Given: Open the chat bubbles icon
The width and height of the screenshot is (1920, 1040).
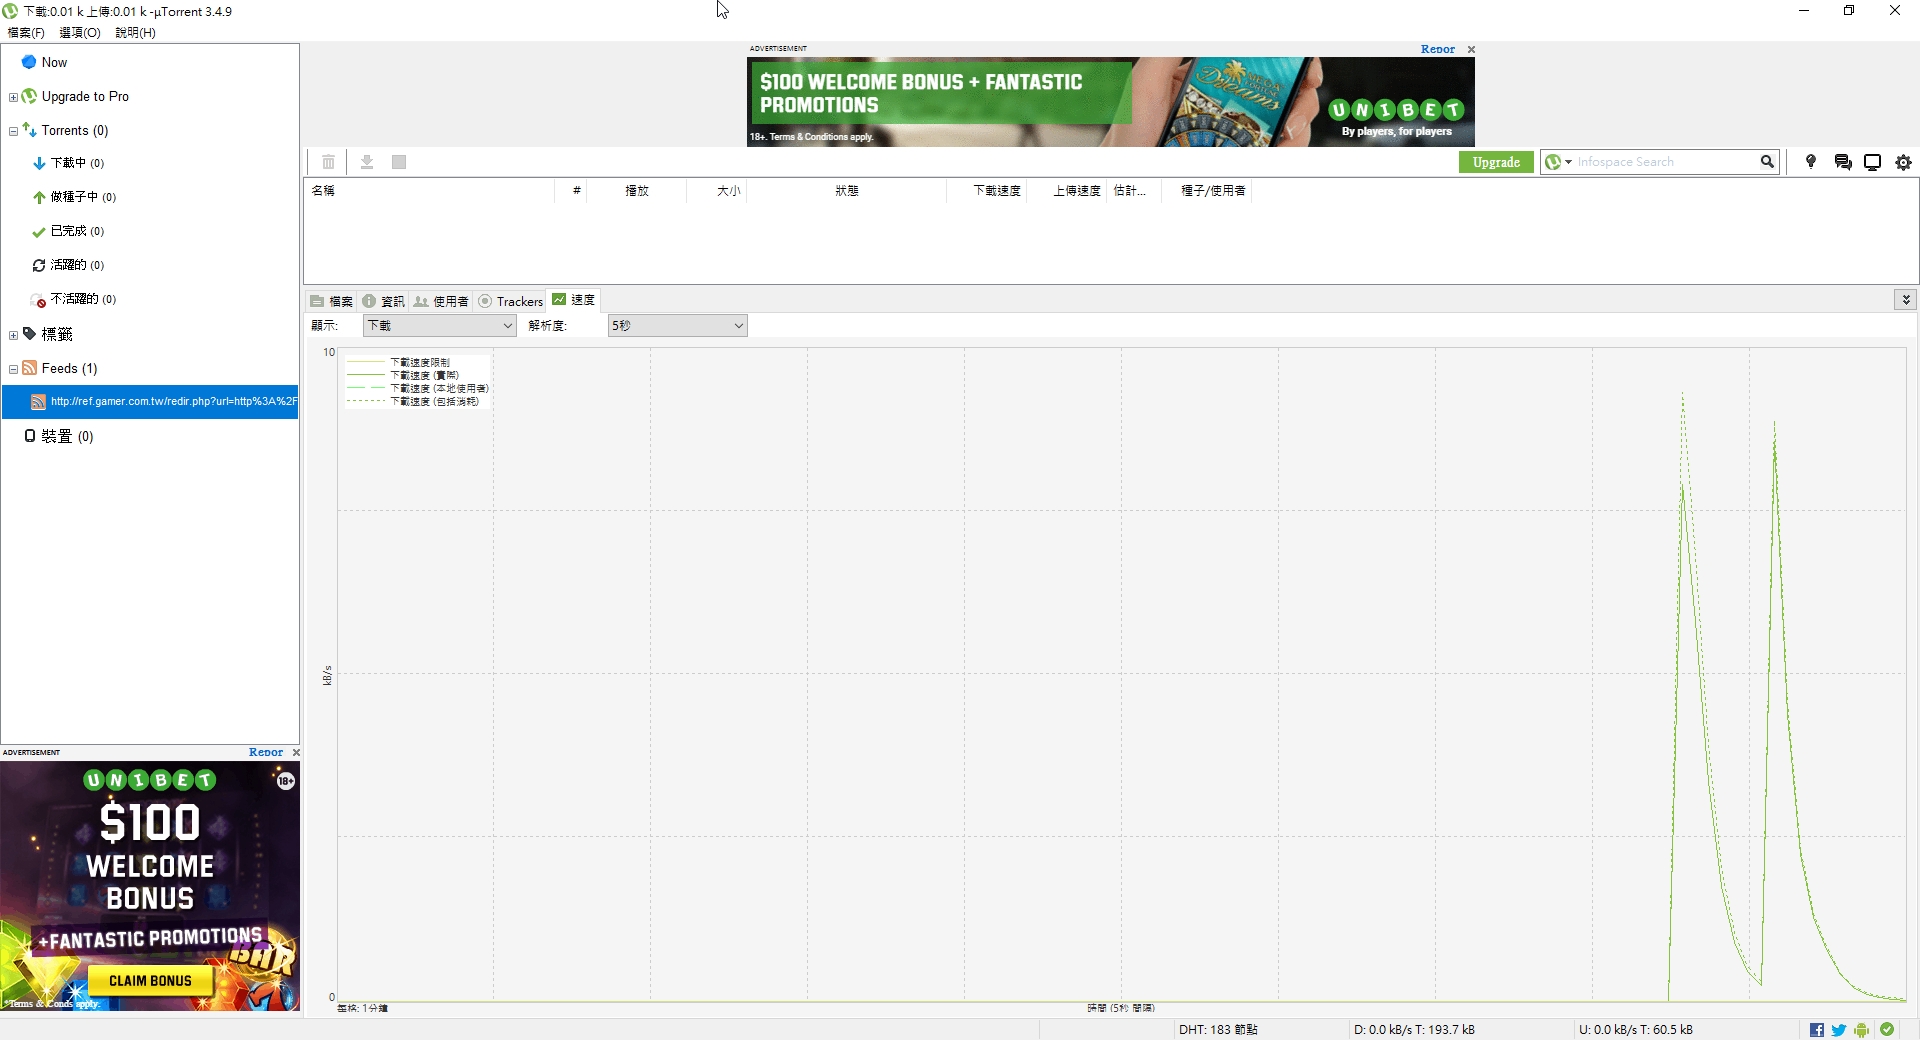Looking at the screenshot, I should pos(1843,162).
